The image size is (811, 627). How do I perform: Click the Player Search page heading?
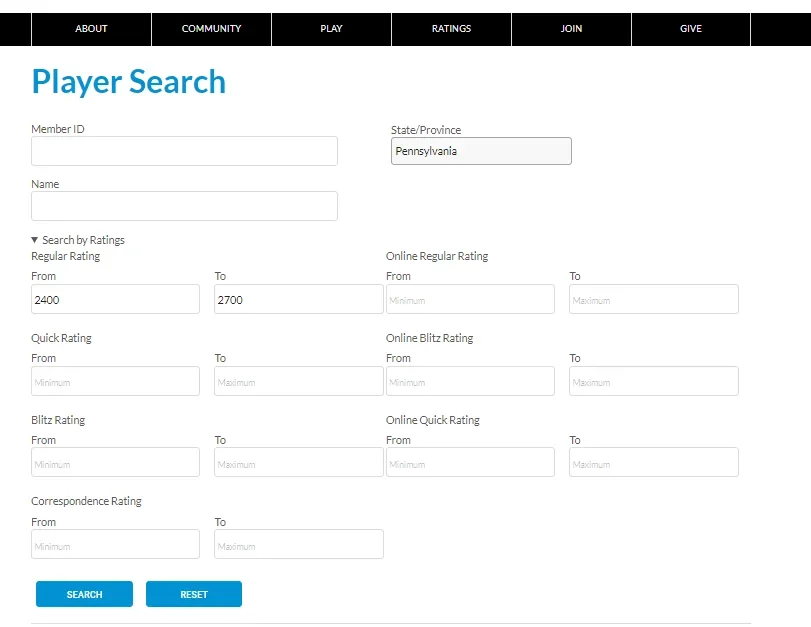coord(128,81)
